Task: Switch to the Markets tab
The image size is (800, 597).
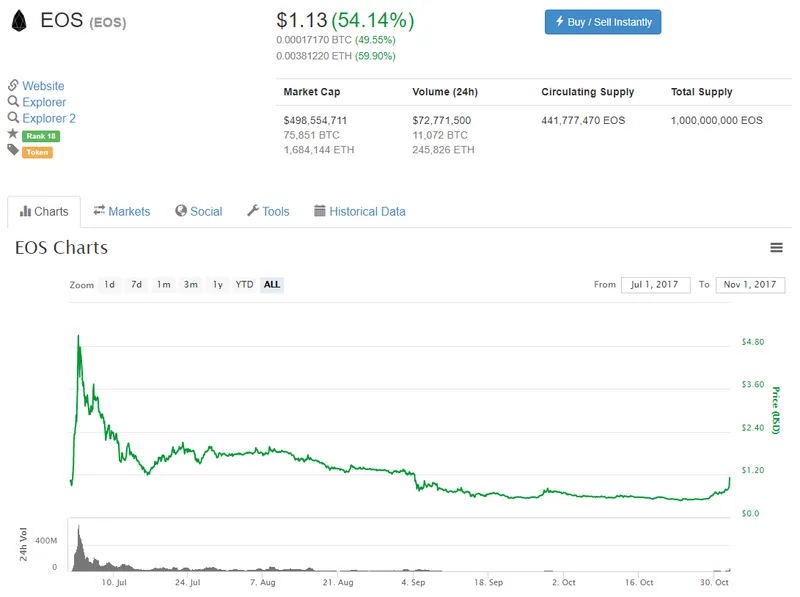Action: [122, 211]
